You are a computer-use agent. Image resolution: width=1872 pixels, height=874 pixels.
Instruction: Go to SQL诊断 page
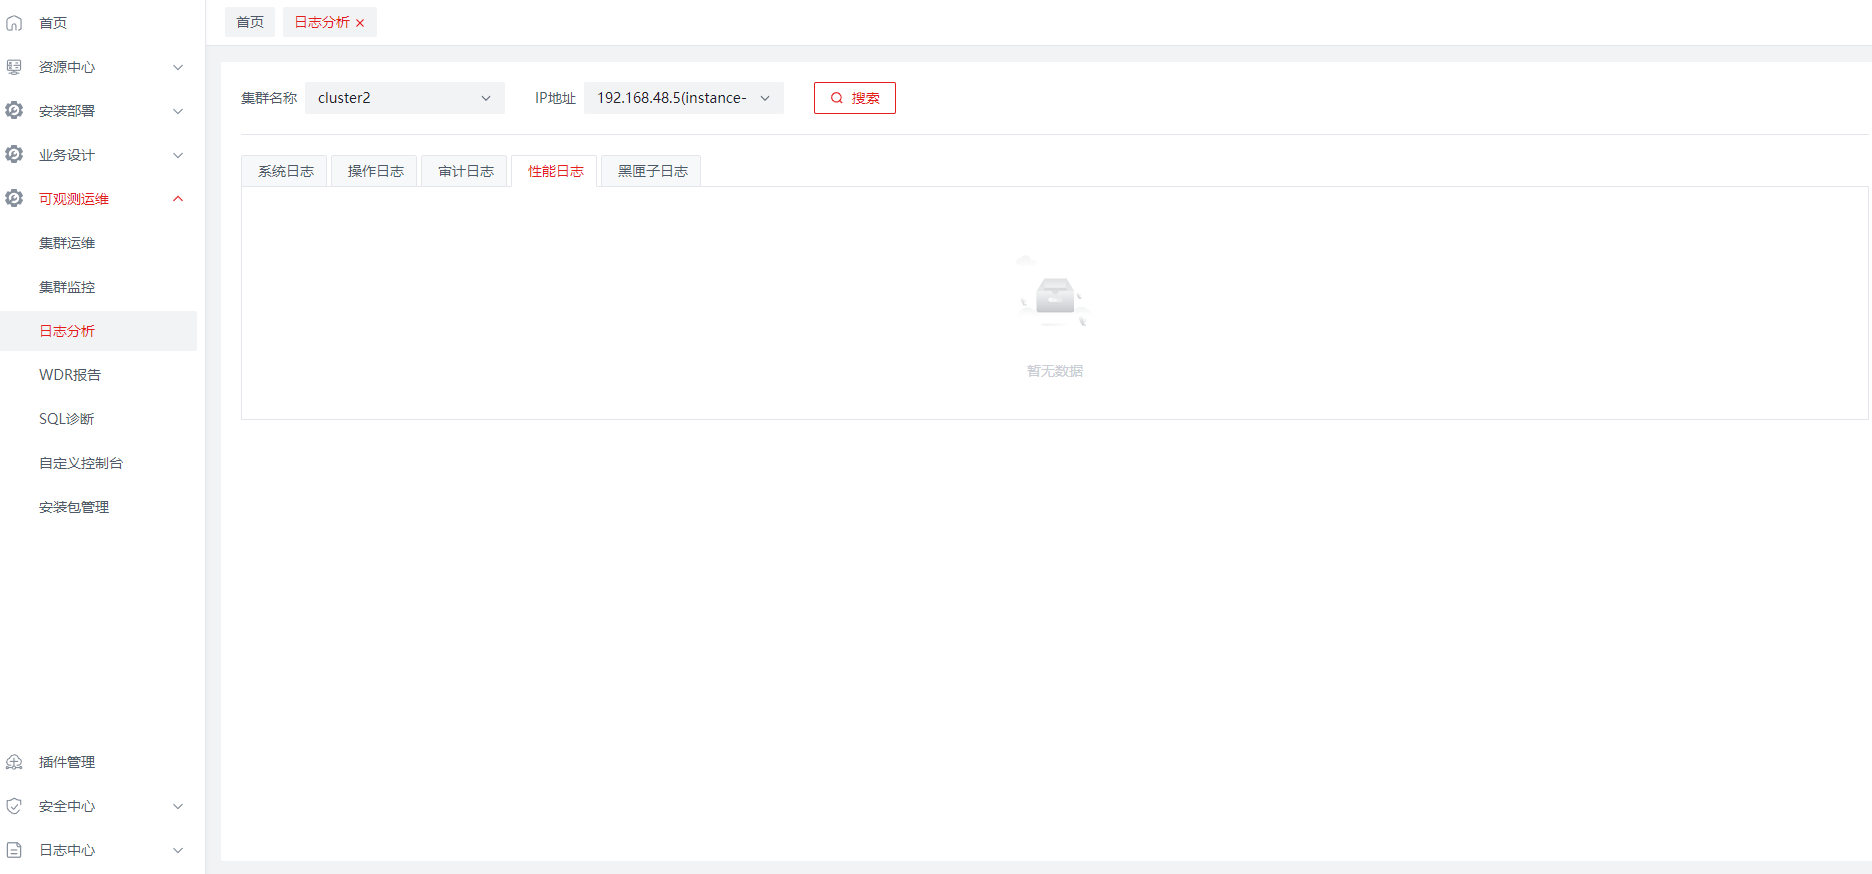tap(66, 419)
